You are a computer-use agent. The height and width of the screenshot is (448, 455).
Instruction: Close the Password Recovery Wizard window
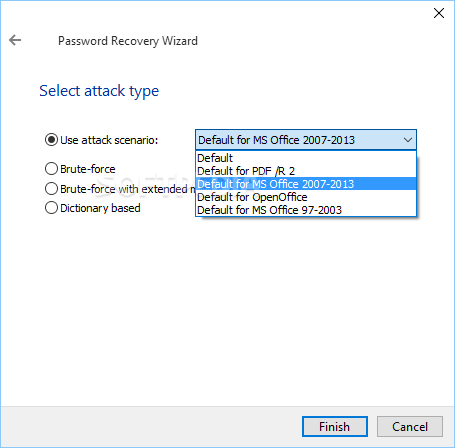pos(439,13)
